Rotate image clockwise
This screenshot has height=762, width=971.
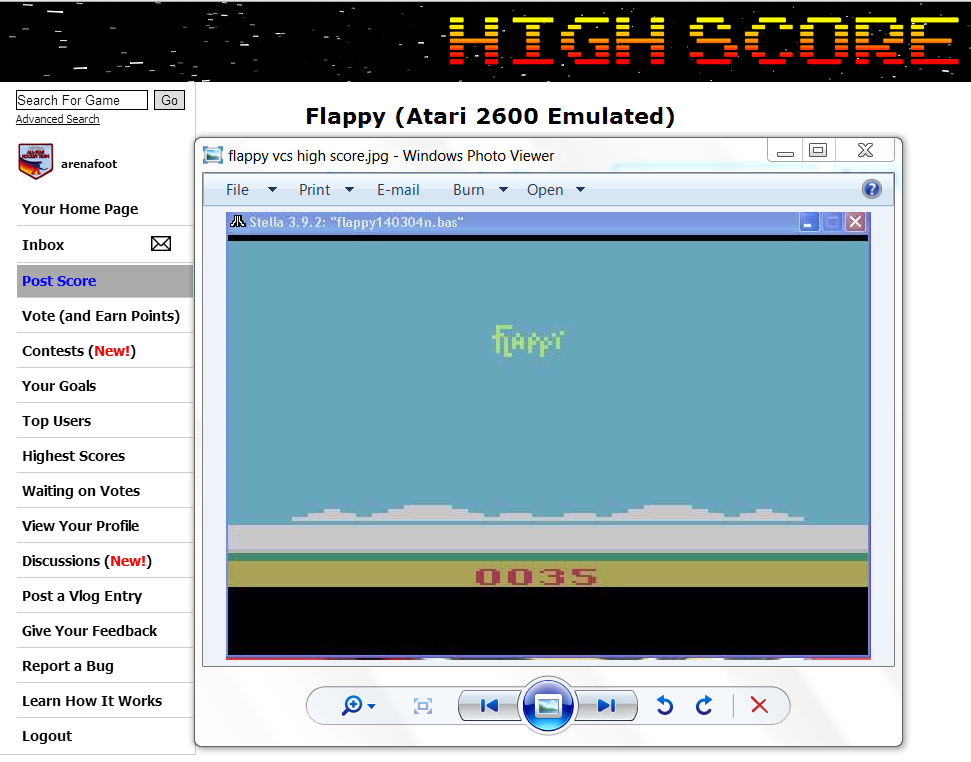point(704,706)
